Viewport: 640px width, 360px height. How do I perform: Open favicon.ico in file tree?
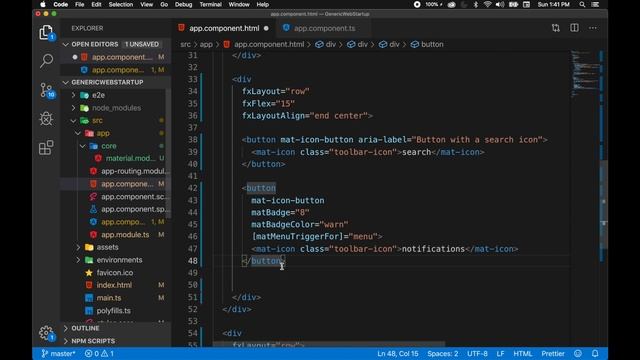pos(115,273)
